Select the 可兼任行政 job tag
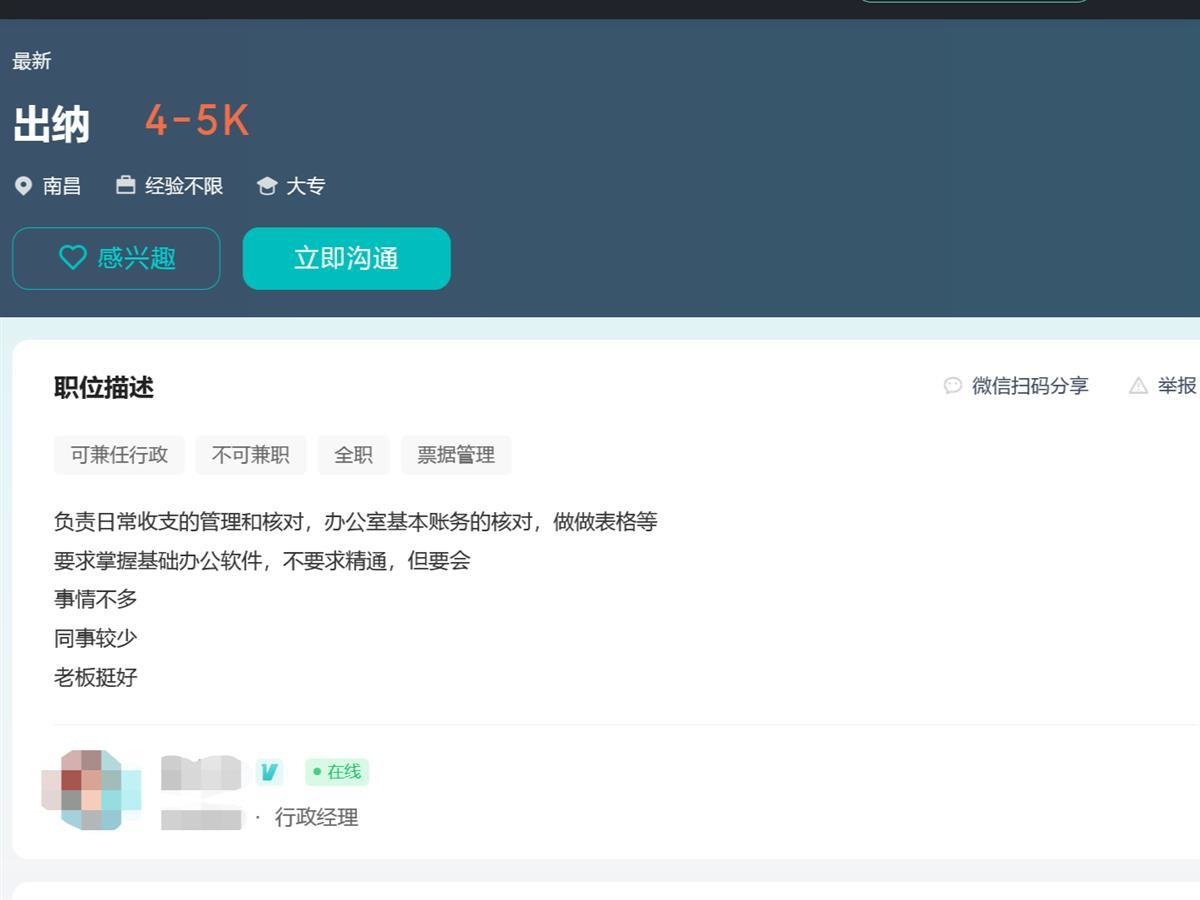 119,455
